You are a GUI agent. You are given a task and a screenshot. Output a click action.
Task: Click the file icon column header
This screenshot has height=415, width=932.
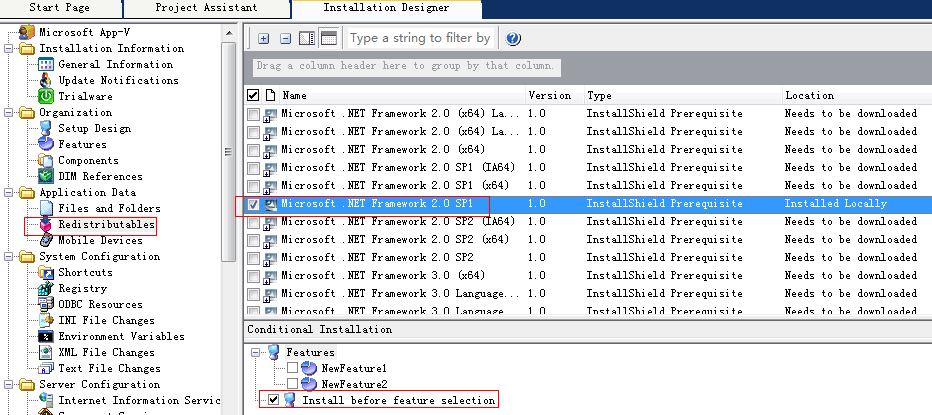point(270,95)
